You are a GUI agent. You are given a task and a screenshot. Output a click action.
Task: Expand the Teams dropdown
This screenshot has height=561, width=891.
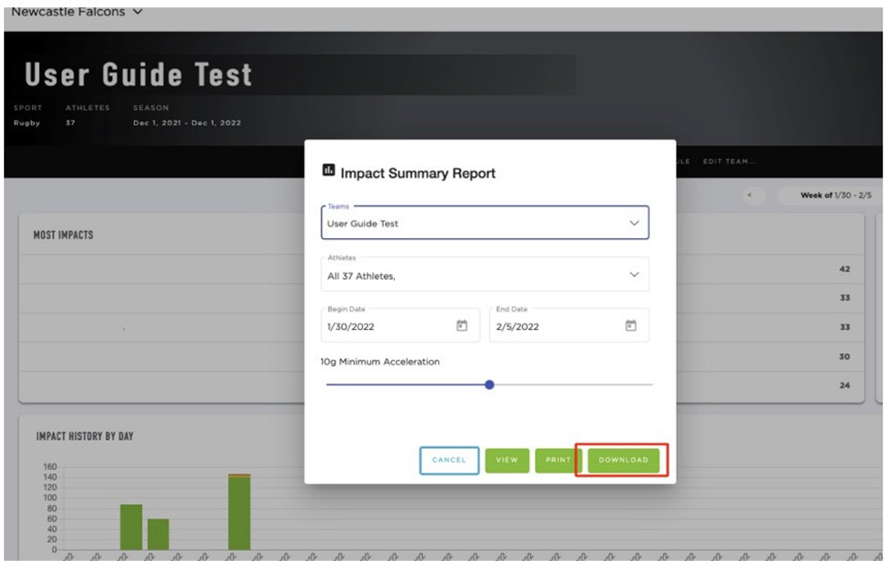coord(633,223)
